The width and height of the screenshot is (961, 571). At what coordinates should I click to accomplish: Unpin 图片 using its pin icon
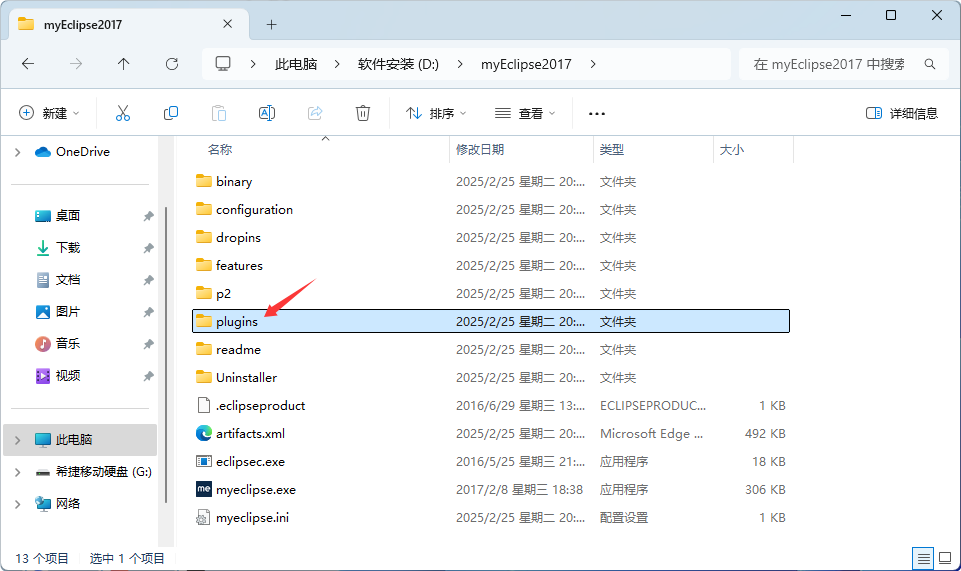(148, 312)
